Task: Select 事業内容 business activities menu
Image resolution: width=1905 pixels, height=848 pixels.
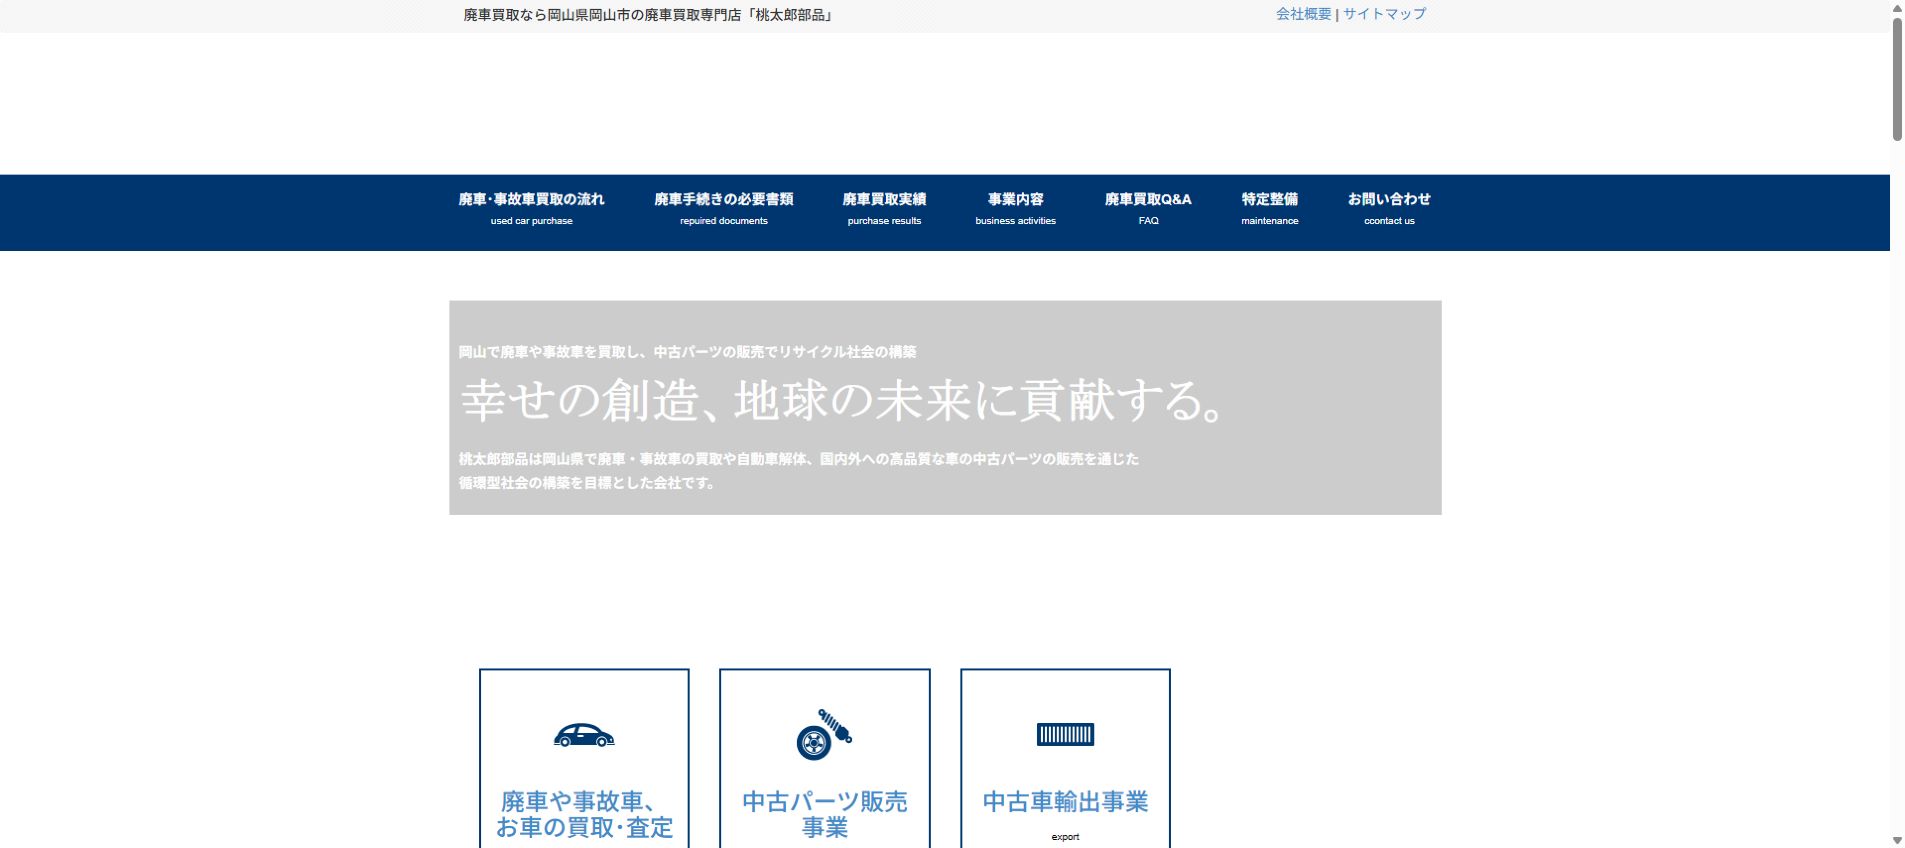Action: click(x=1015, y=209)
